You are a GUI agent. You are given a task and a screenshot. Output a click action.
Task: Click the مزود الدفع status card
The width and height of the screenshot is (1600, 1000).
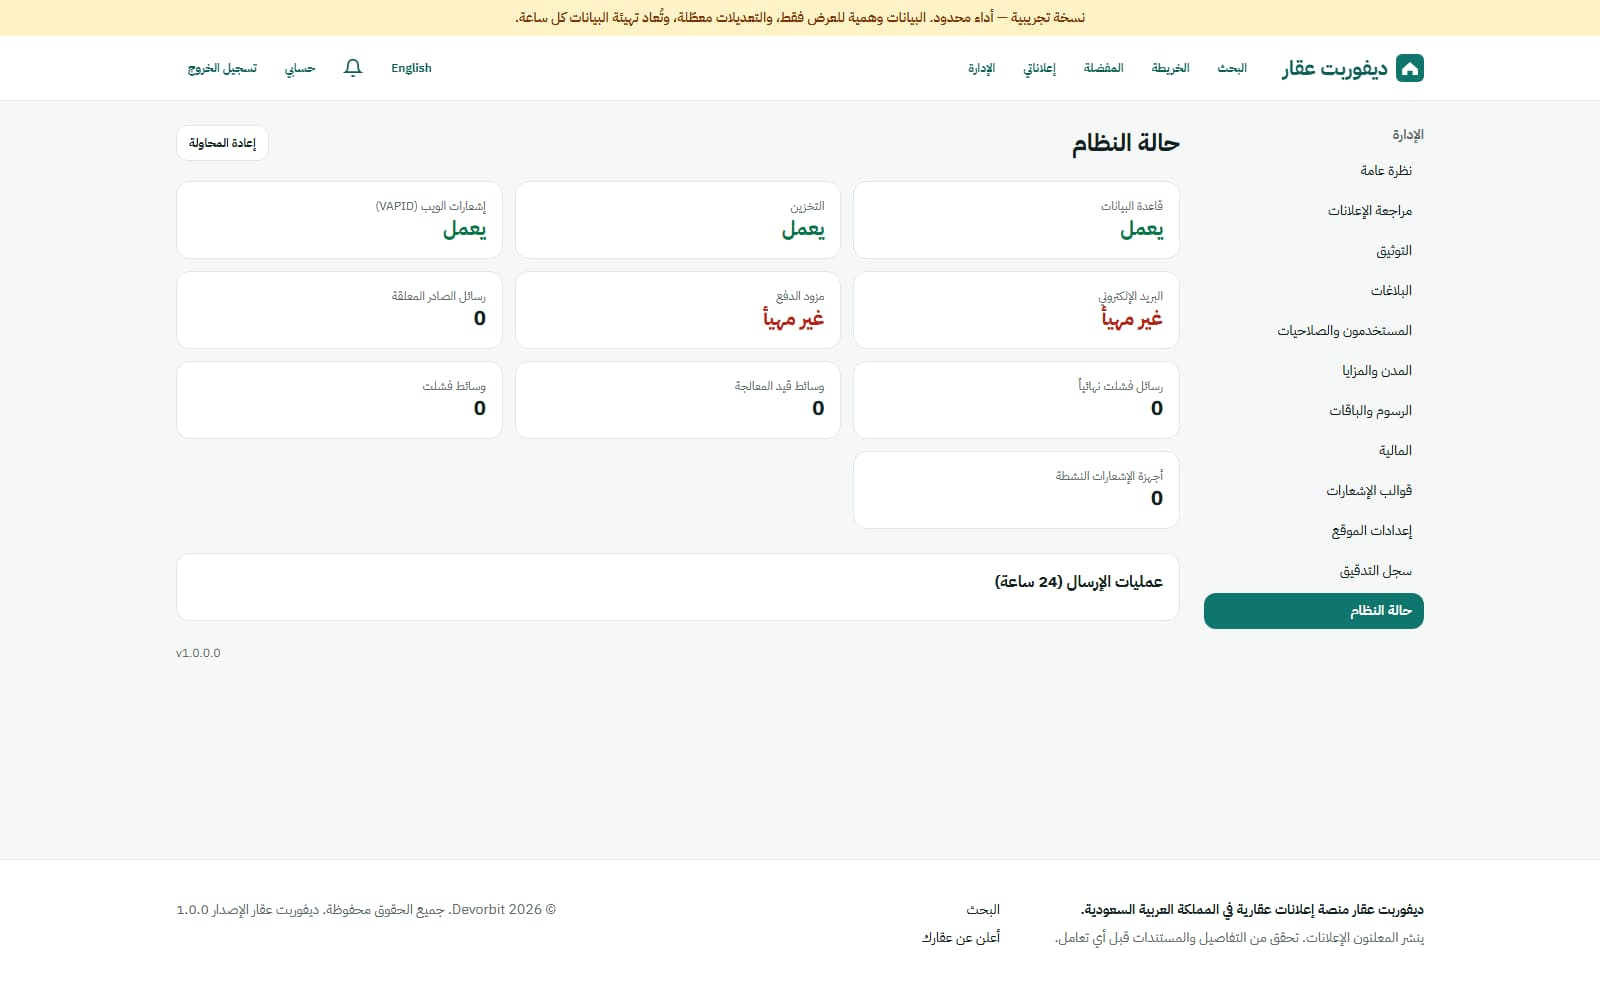tap(678, 310)
